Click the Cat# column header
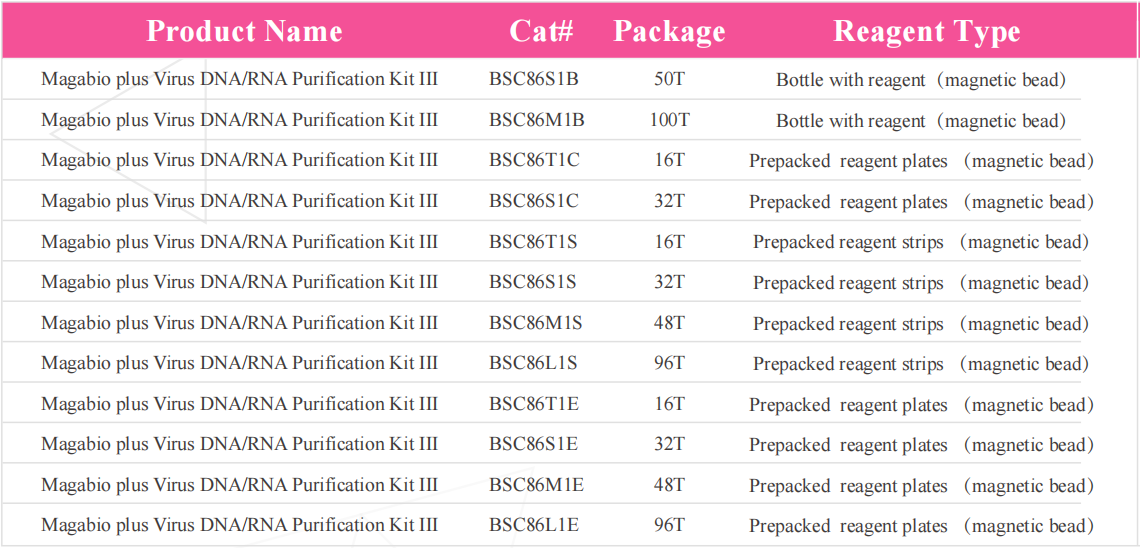Image resolution: width=1140 pixels, height=548 pixels. [541, 32]
